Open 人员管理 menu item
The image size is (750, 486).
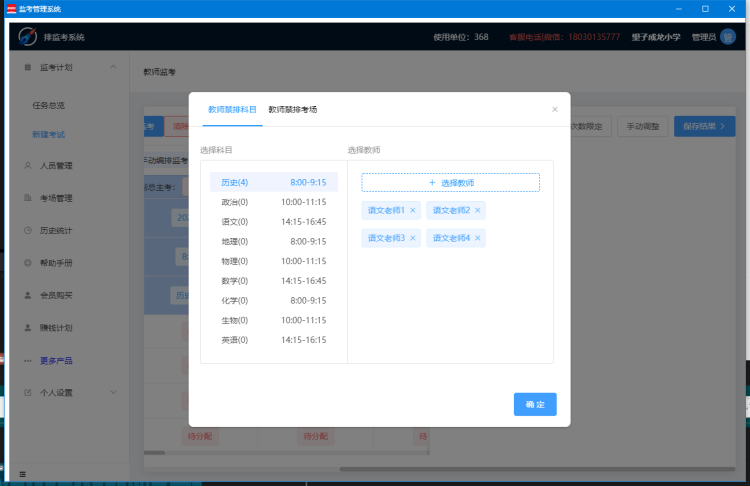pyautogui.click(x=56, y=166)
